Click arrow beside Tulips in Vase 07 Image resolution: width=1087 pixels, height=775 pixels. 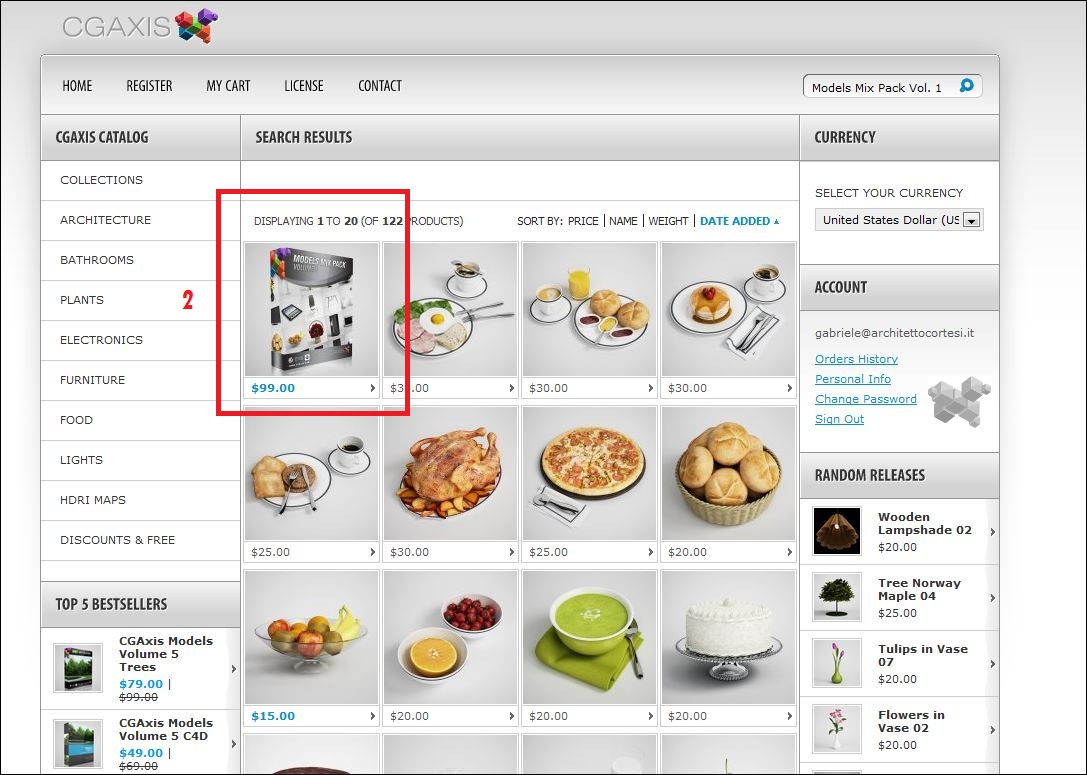[x=993, y=664]
